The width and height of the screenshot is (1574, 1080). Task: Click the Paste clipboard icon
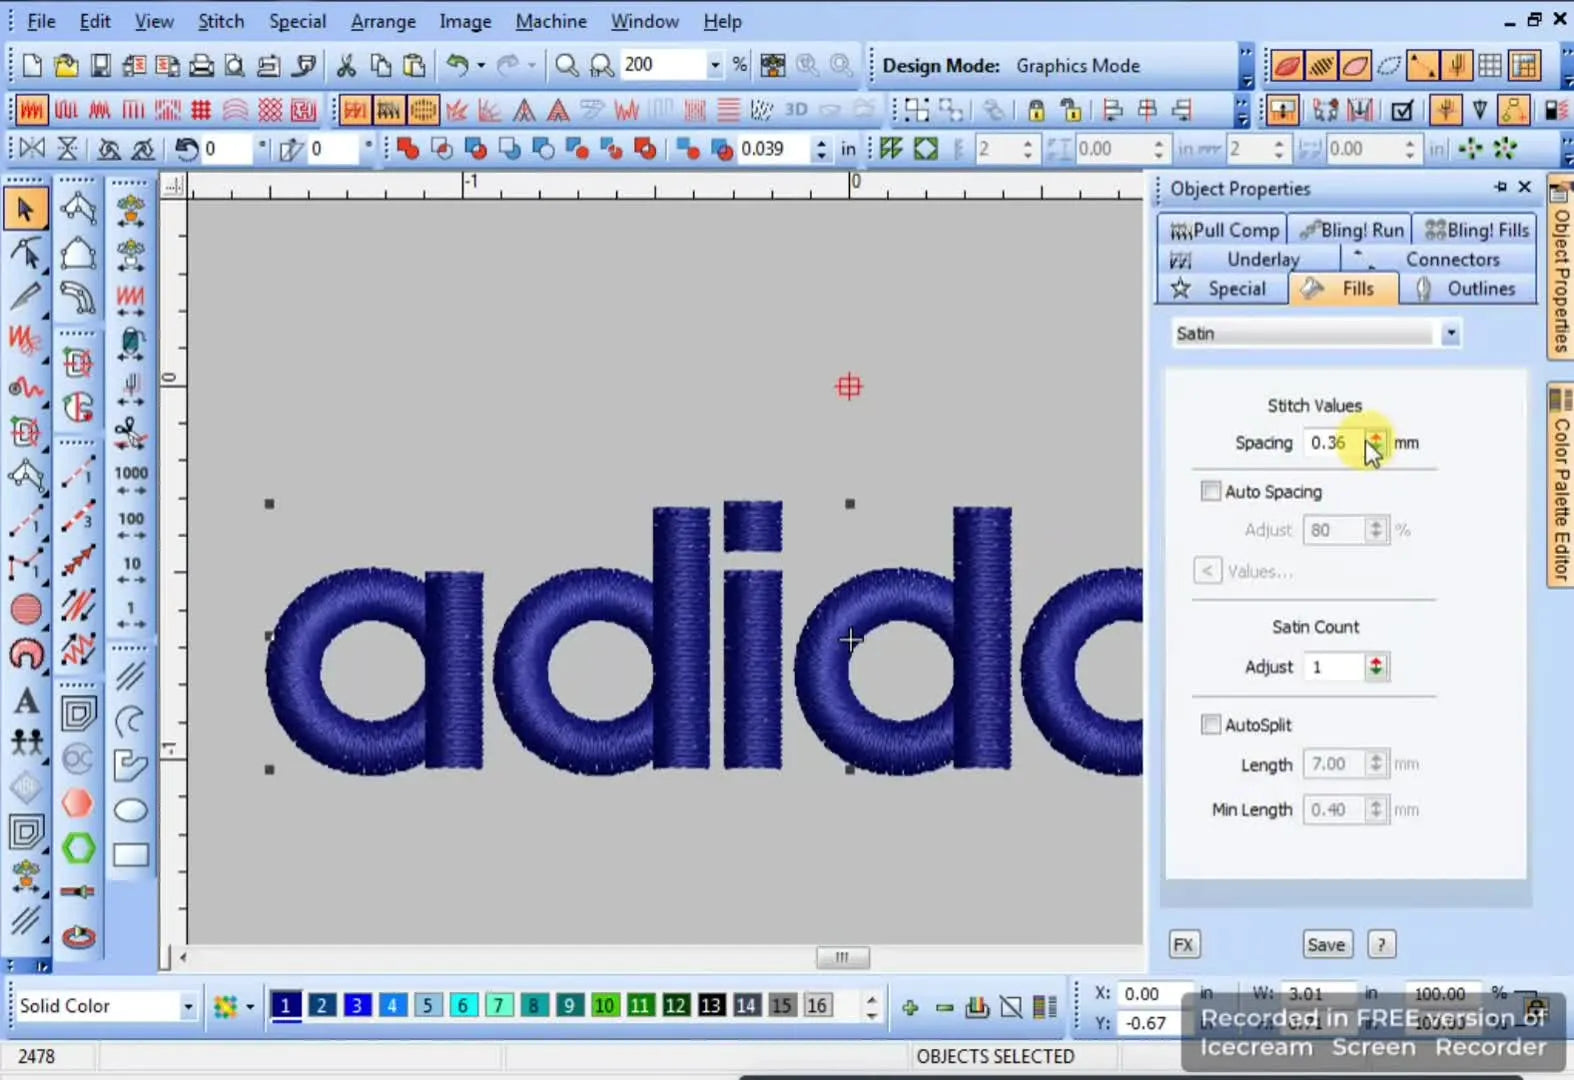414,66
